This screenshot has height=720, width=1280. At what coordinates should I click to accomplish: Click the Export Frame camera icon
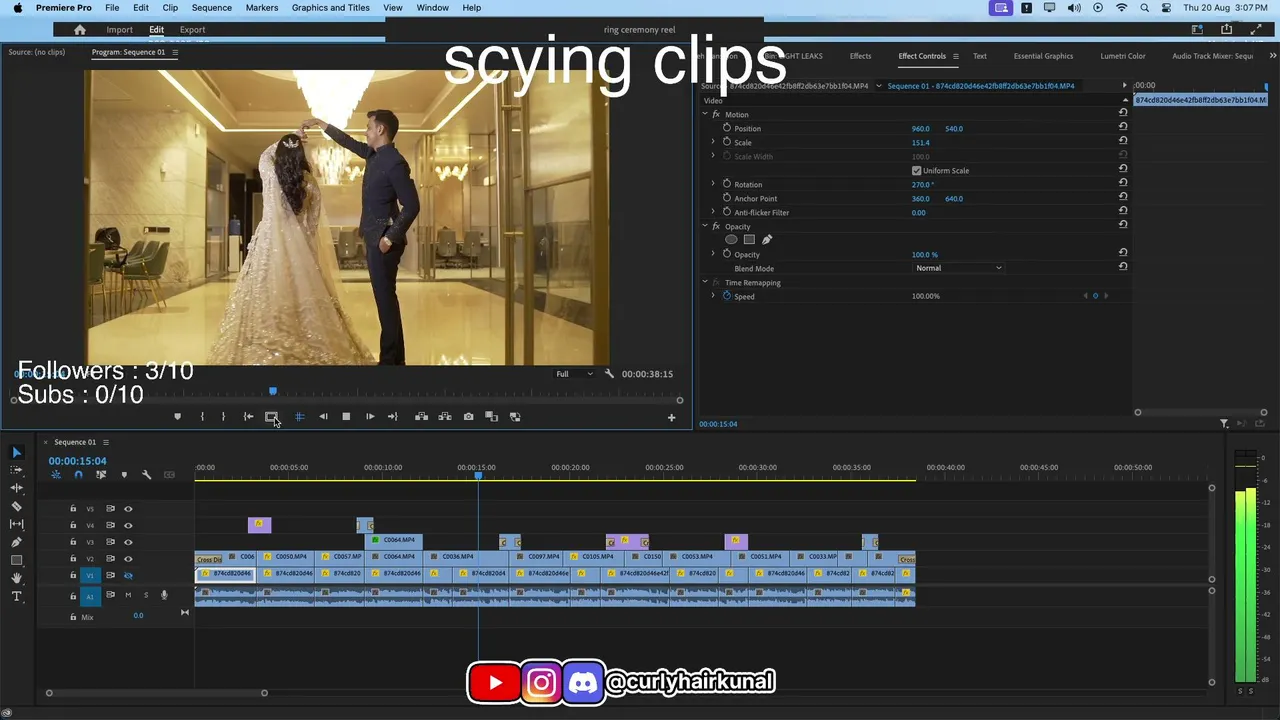[468, 417]
